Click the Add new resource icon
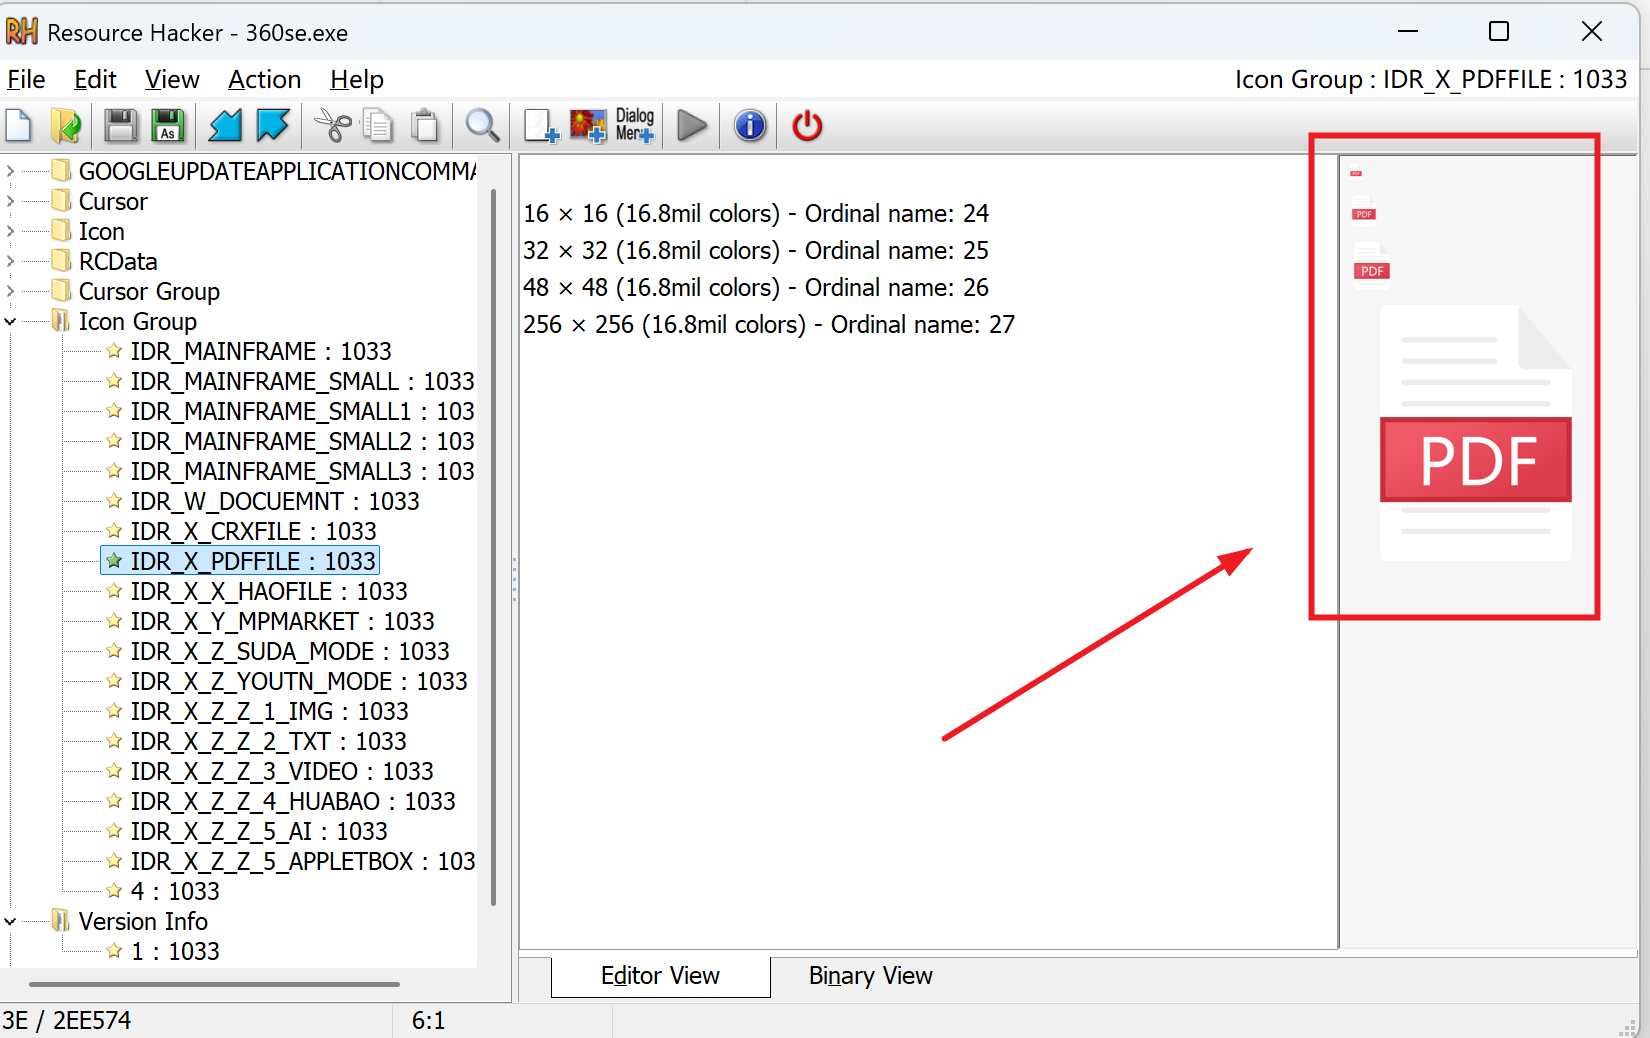The image size is (1650, 1038). click(541, 126)
